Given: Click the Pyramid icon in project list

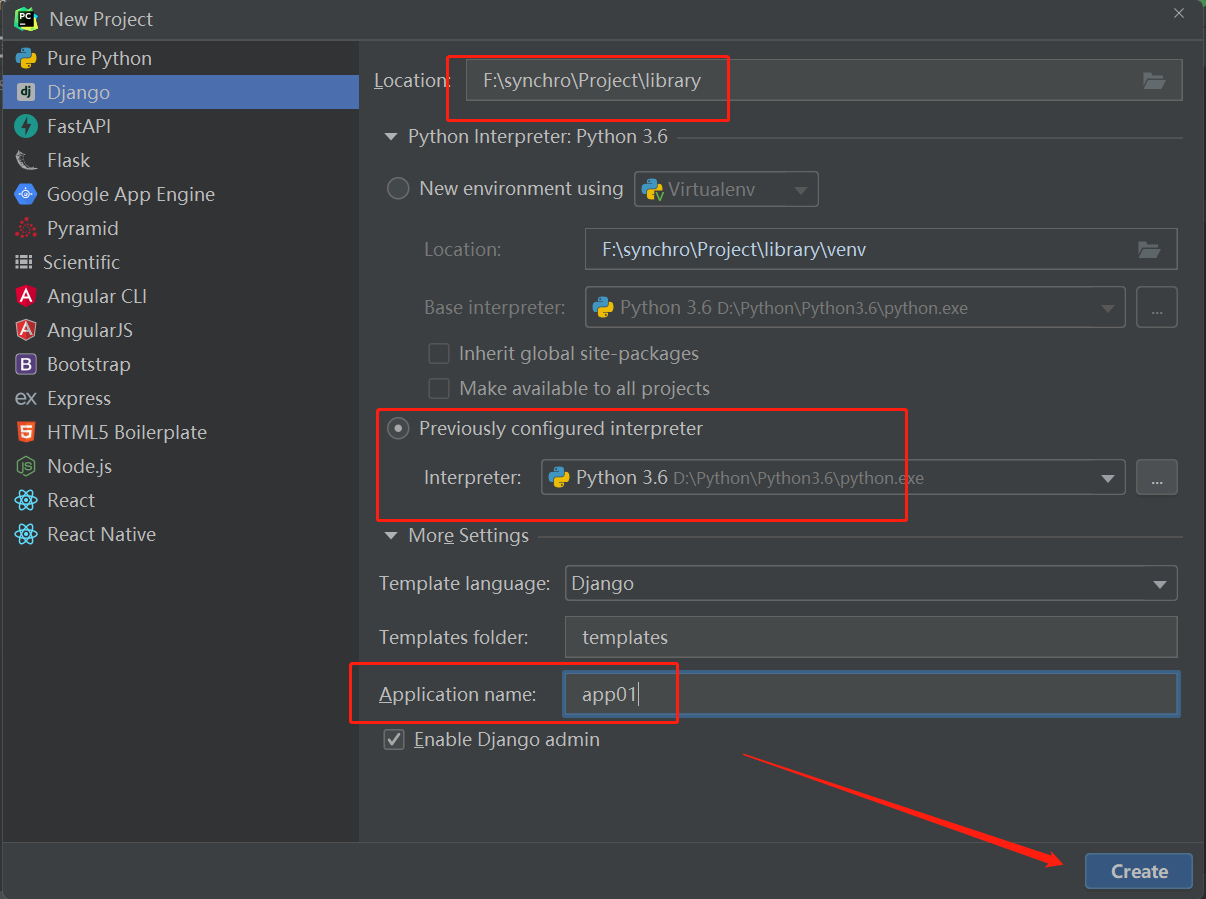Looking at the screenshot, I should click(26, 228).
